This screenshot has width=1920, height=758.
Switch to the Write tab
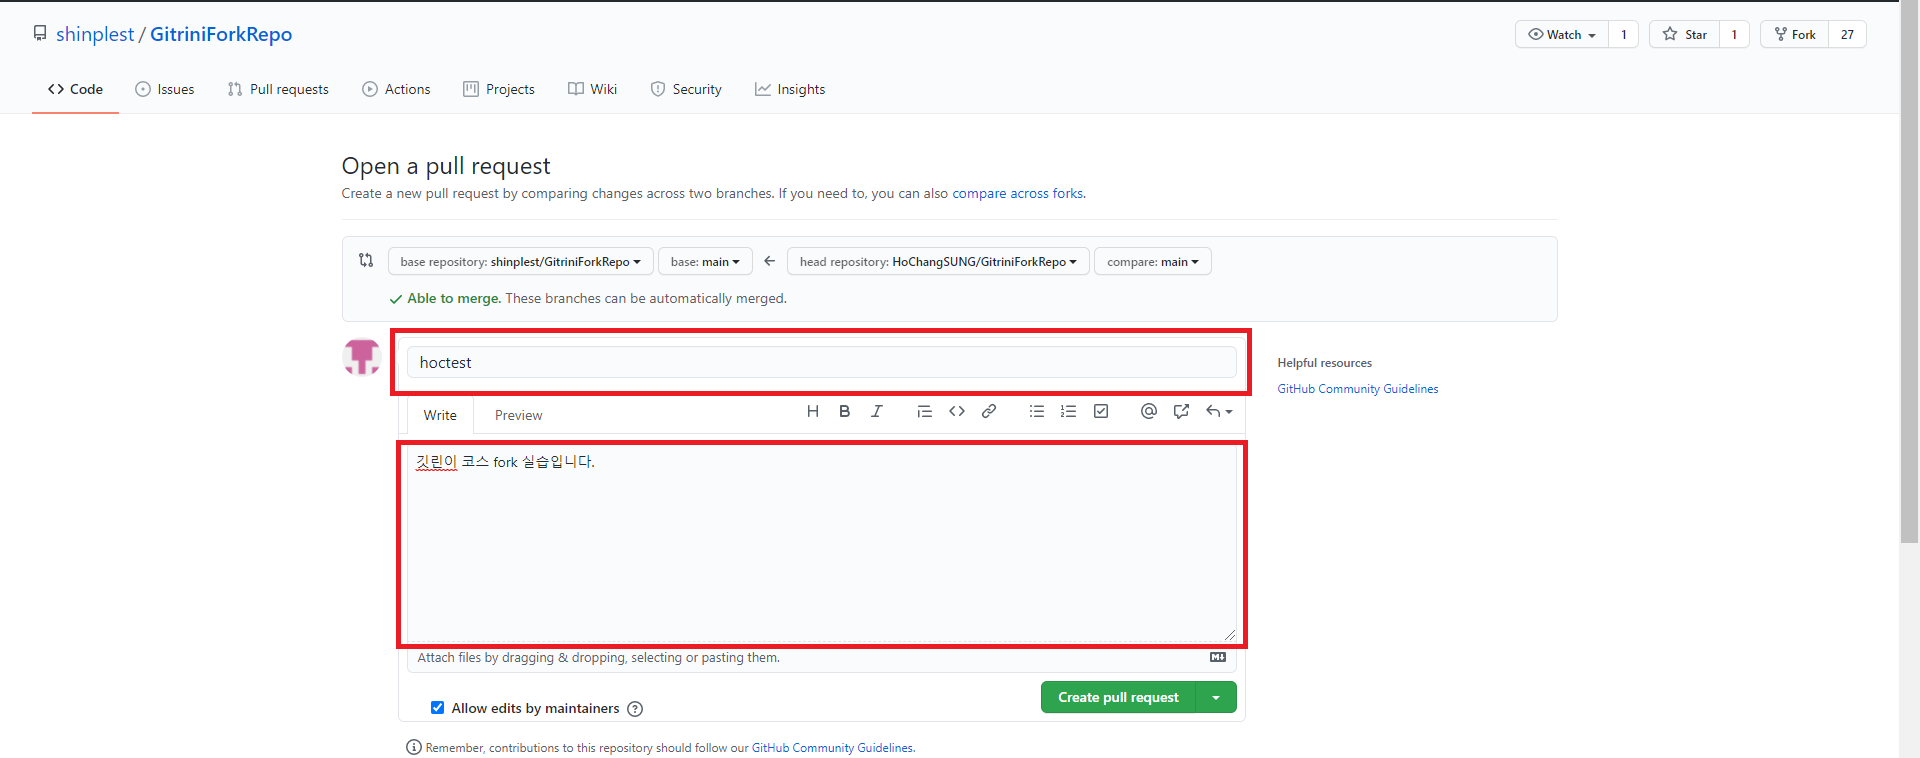[x=440, y=415]
